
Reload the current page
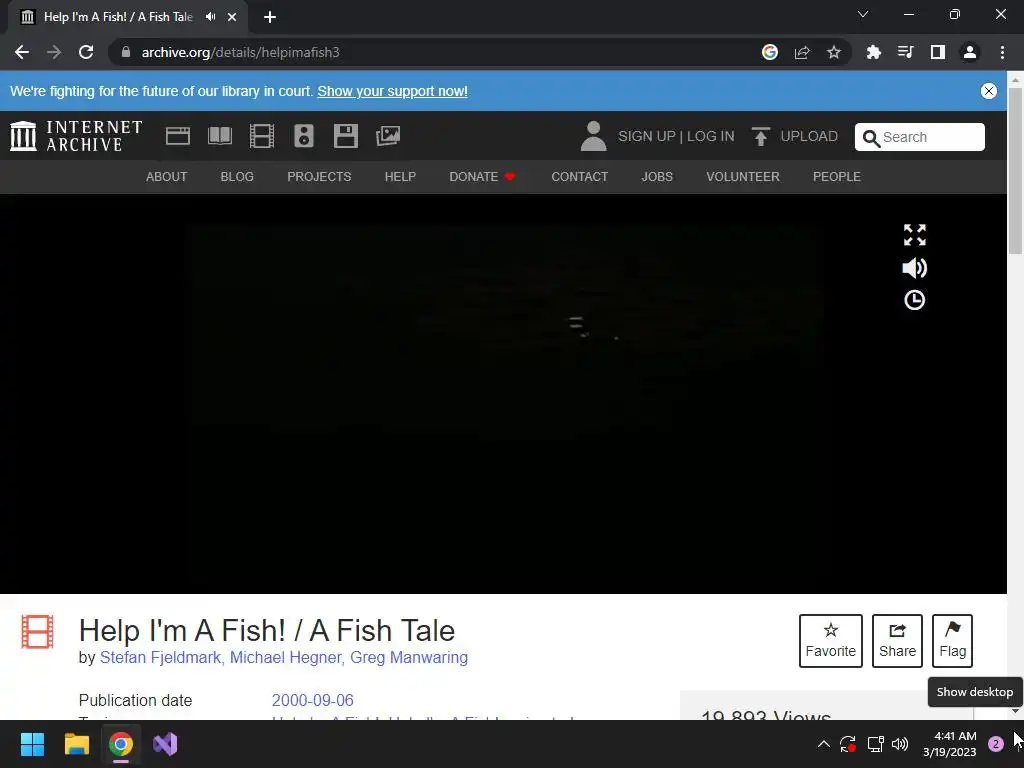[86, 52]
